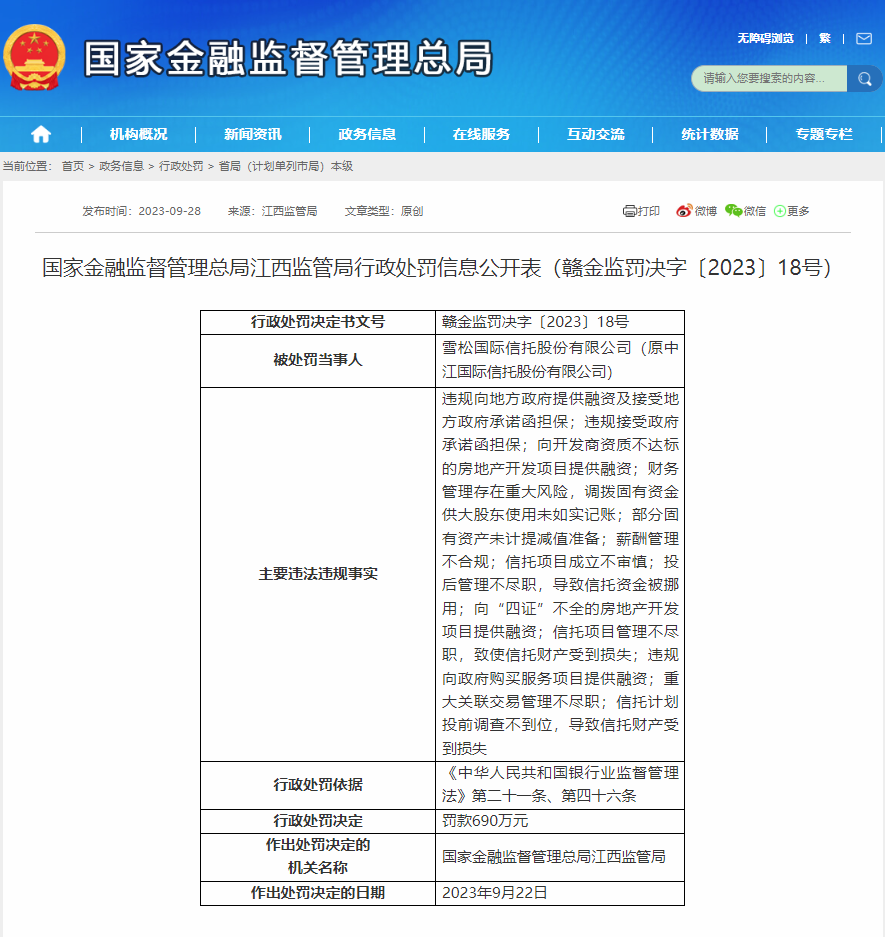The height and width of the screenshot is (937, 885).
Task: Click the 文章类型：原创 text
Action: [x=384, y=211]
